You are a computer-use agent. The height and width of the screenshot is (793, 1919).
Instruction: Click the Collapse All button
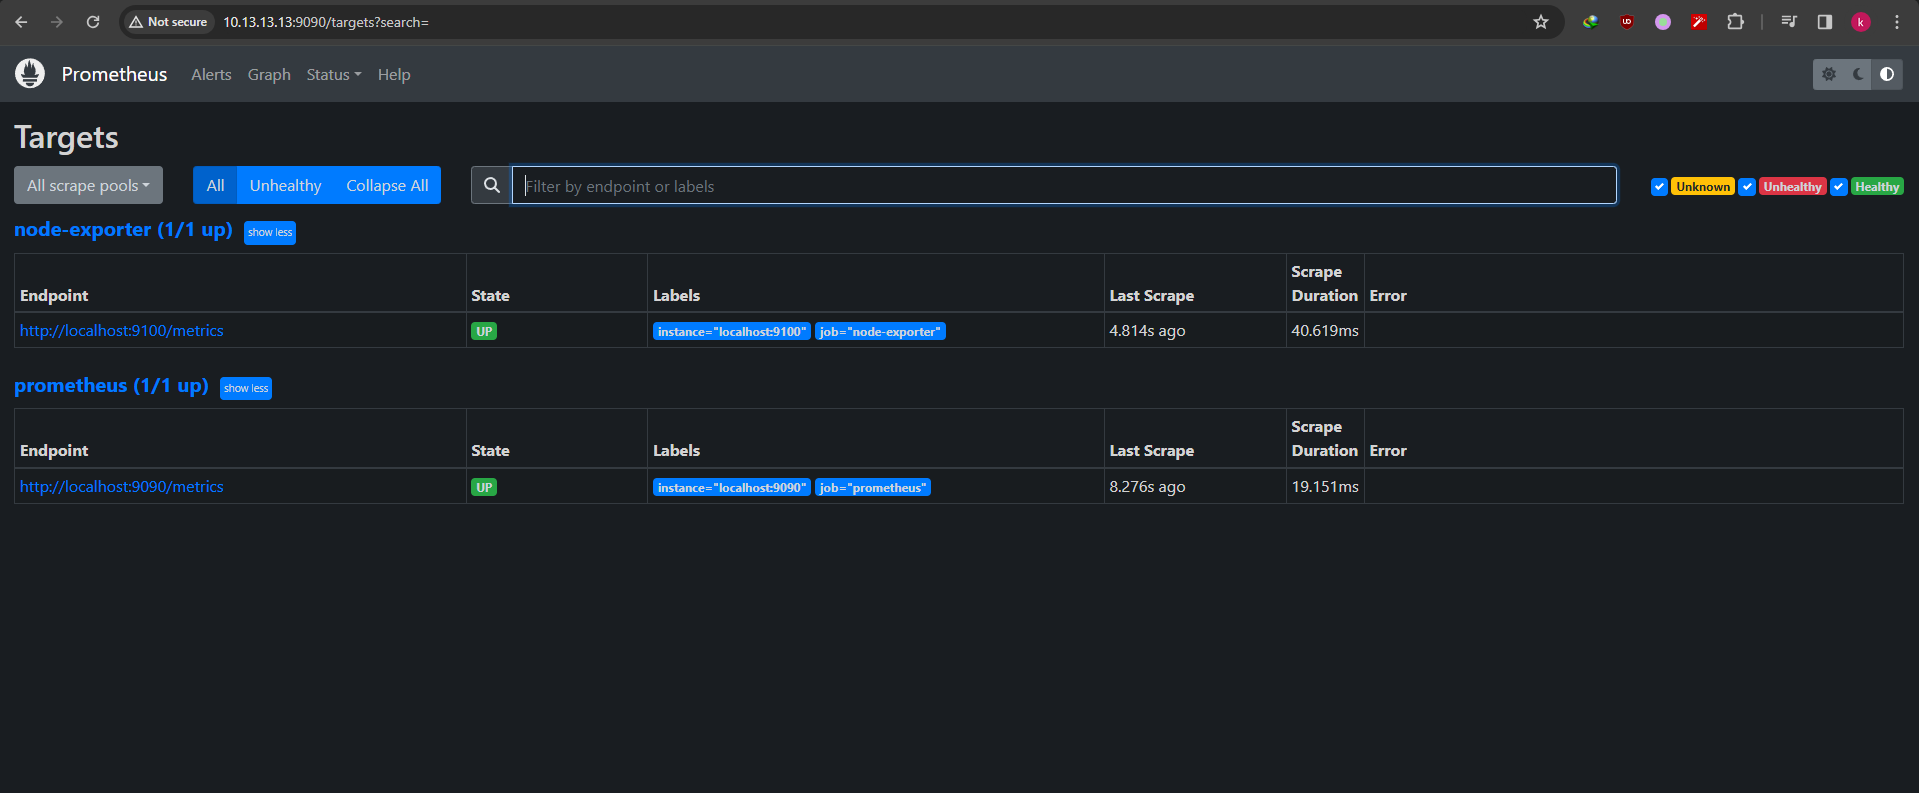(387, 185)
